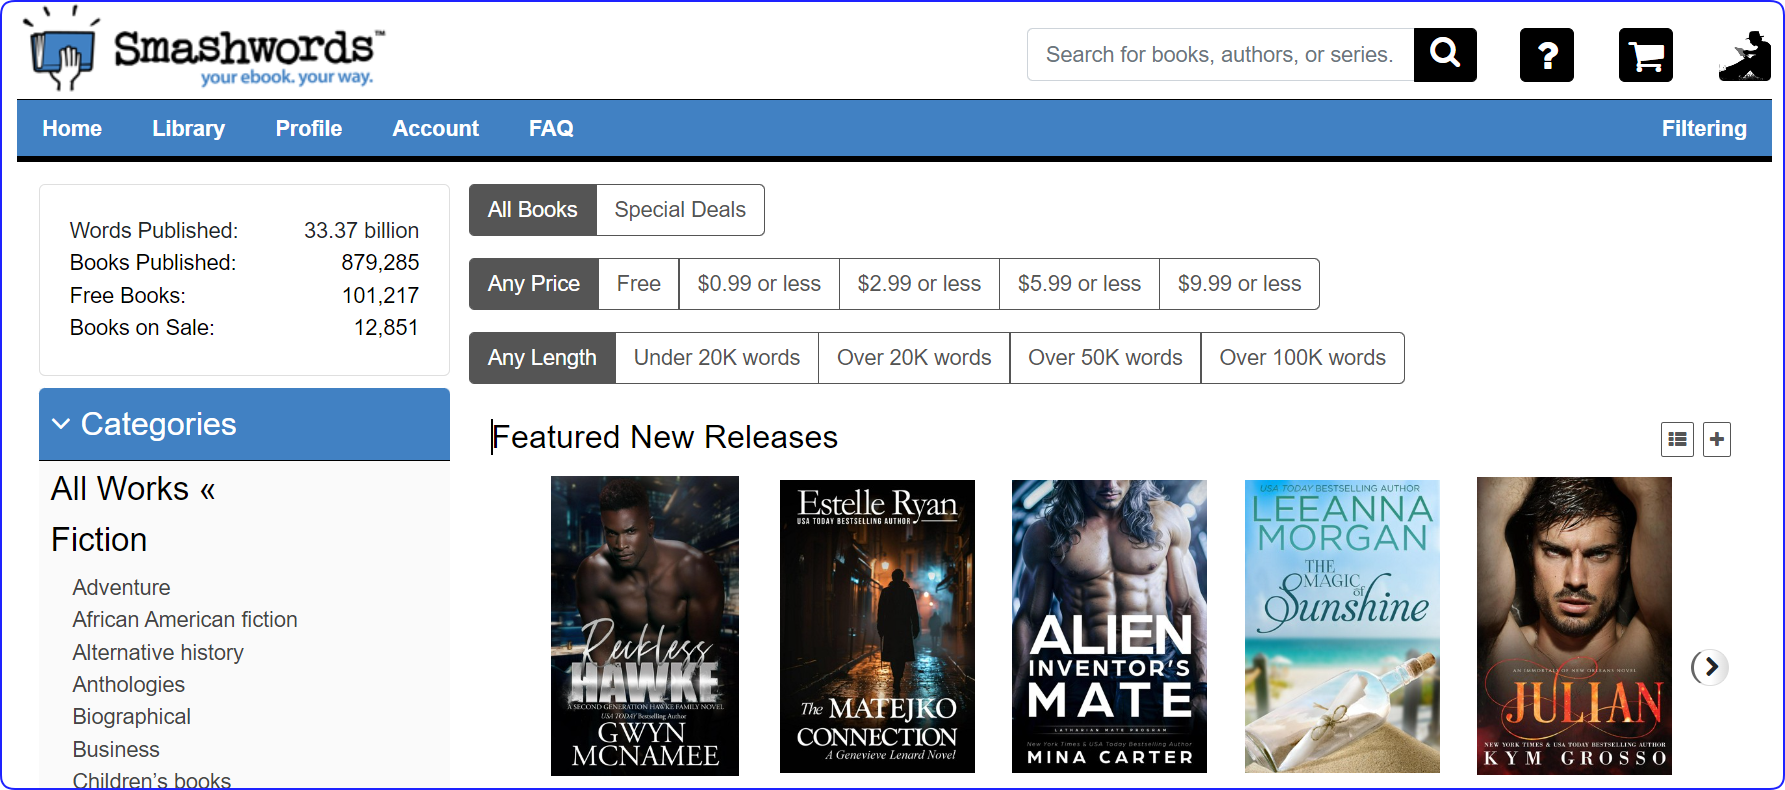Open the Anthologies category
Image resolution: width=1785 pixels, height=790 pixels.
click(x=128, y=685)
